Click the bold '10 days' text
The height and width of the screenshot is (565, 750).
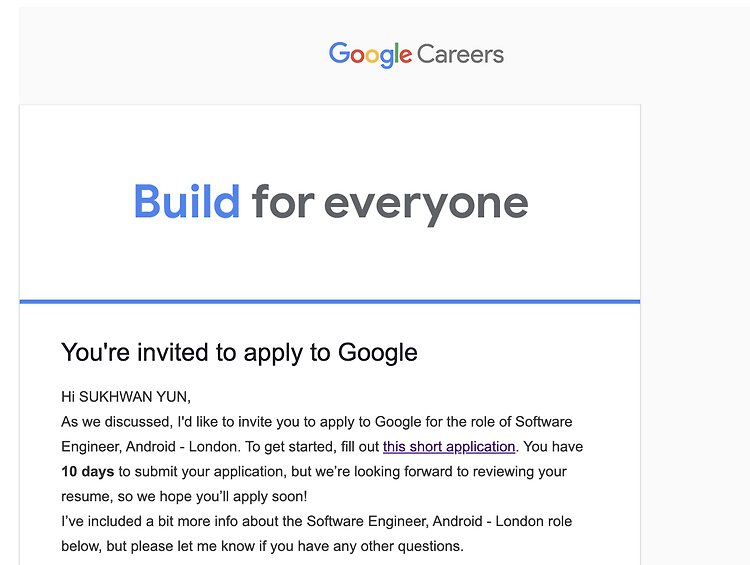[88, 472]
